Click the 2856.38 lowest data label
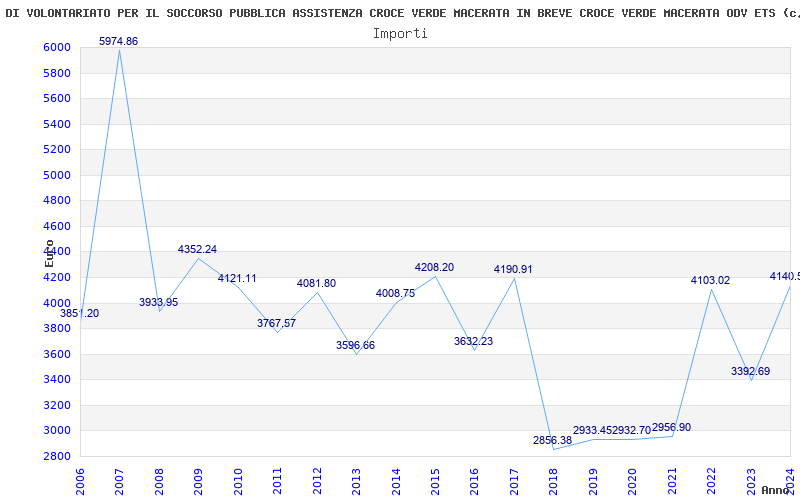Screen dimensions: 800x500 click(553, 440)
